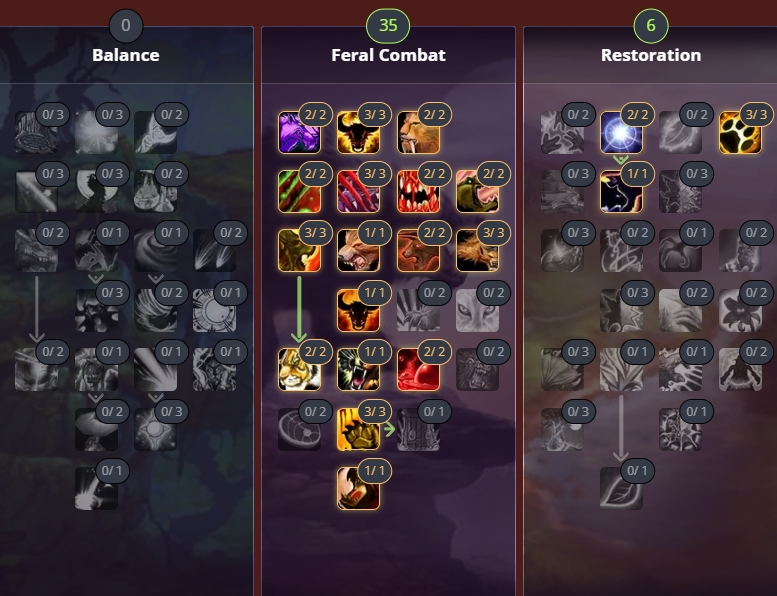Viewport: 777px width, 596px height.
Task: Click the purple Feral Swiftness talent icon
Action: click(299, 132)
